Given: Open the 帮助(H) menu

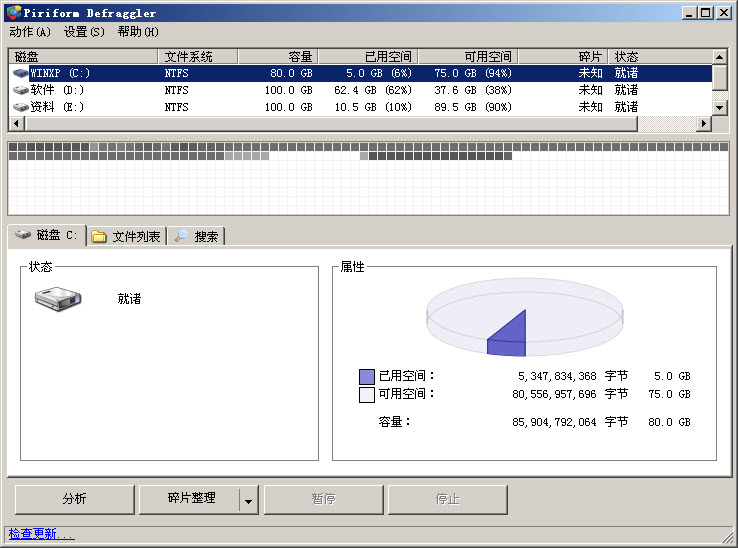Looking at the screenshot, I should 138,32.
